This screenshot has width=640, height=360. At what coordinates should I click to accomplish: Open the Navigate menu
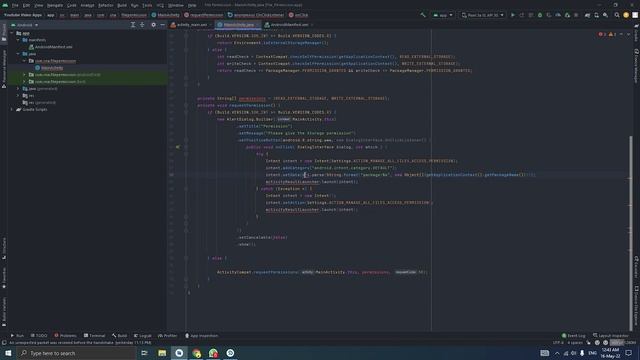click(x=55, y=5)
